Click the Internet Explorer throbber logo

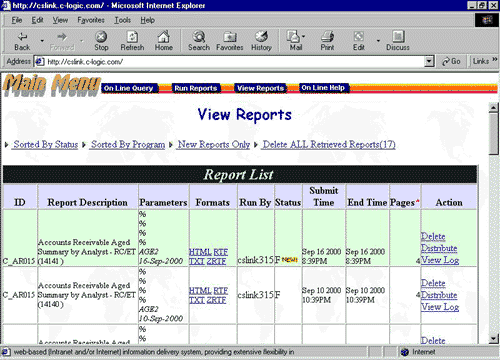point(486,20)
